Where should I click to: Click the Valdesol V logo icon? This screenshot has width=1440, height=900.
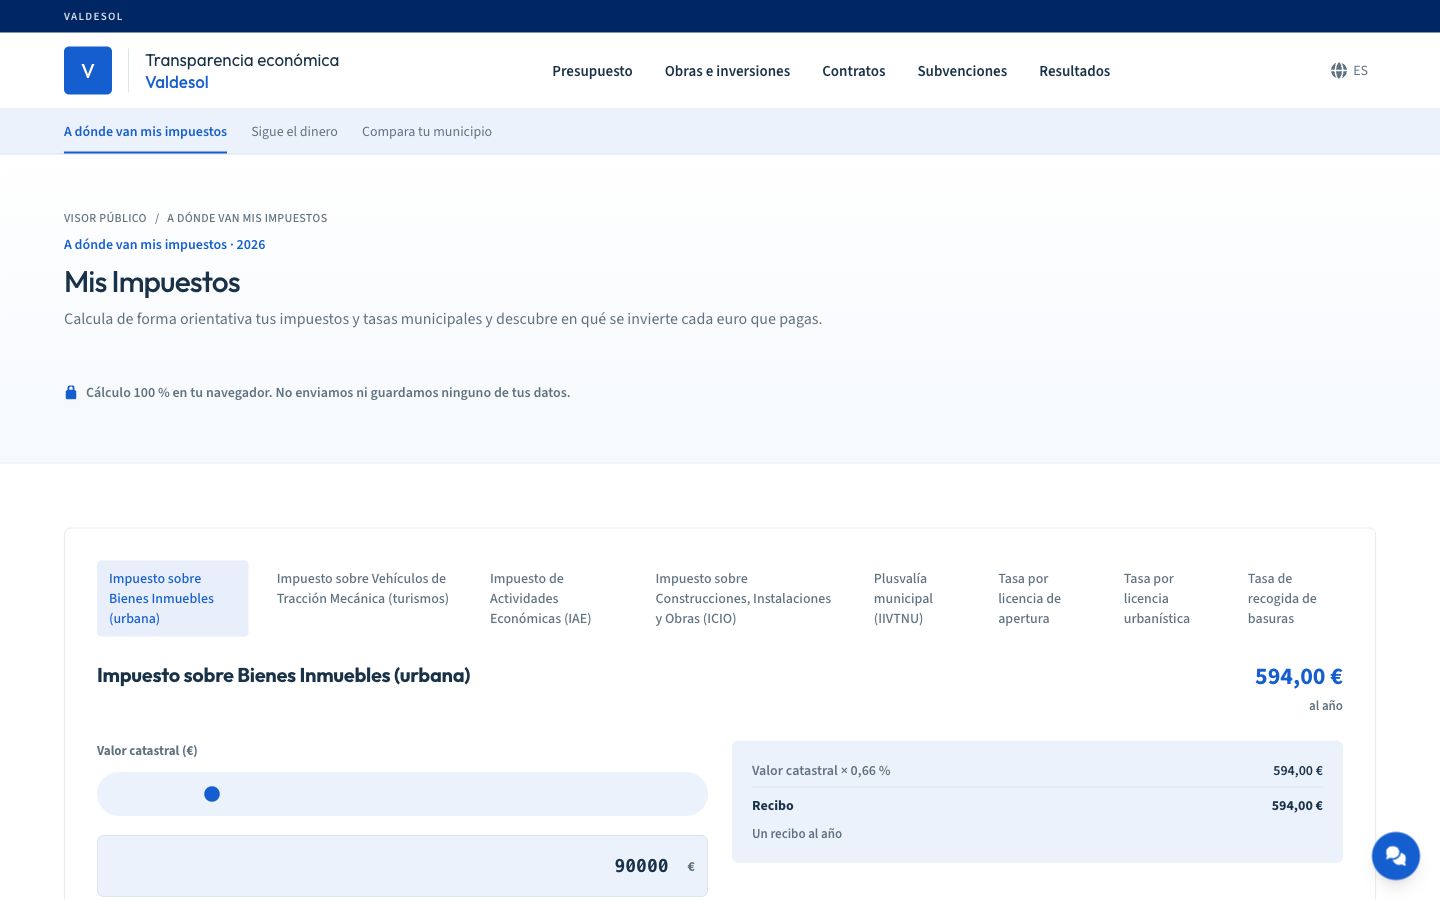[x=88, y=71]
